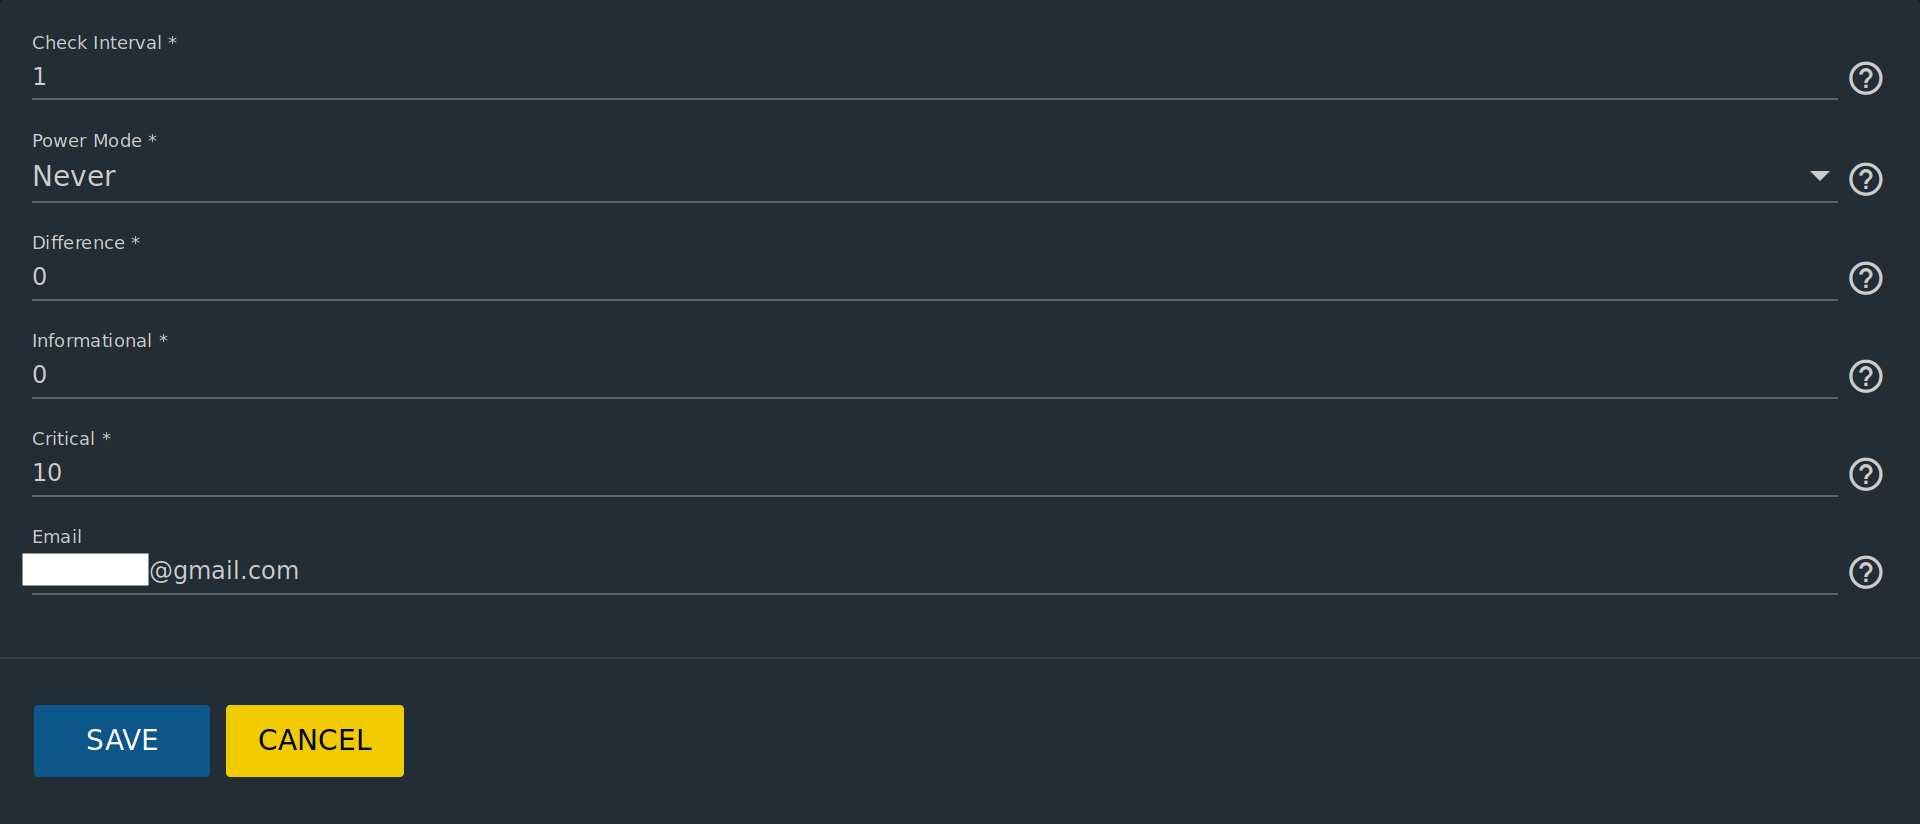Select the Informational value field
Image resolution: width=1920 pixels, height=824 pixels.
coord(900,375)
